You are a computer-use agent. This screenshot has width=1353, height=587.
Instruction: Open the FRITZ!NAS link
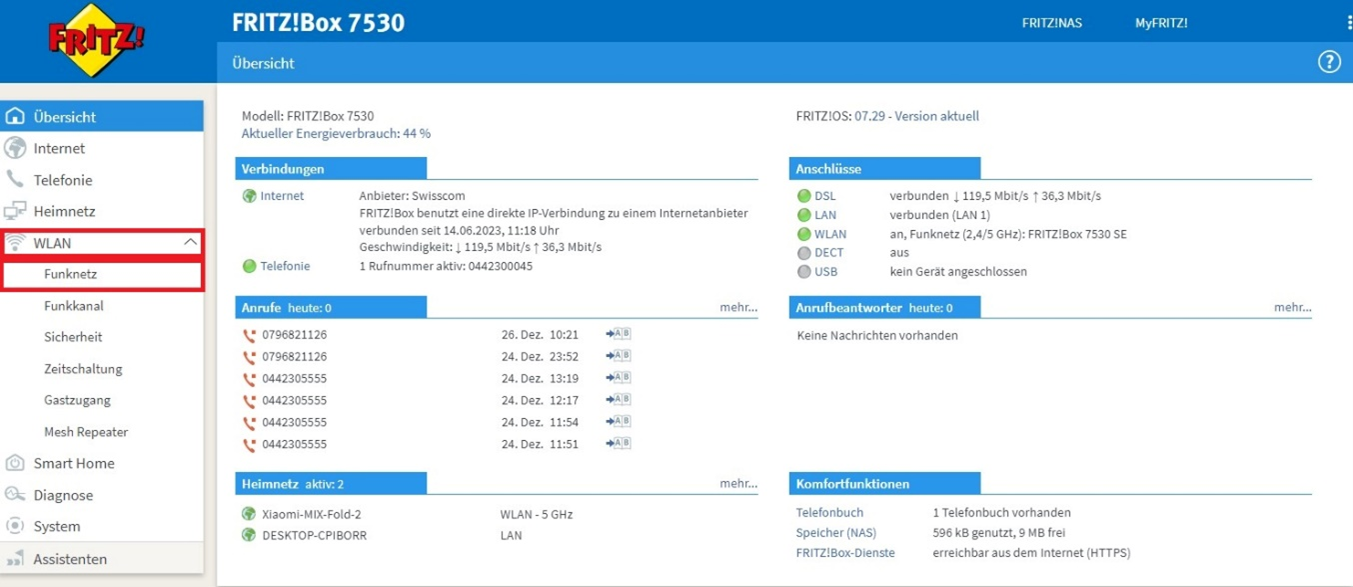pyautogui.click(x=1051, y=23)
